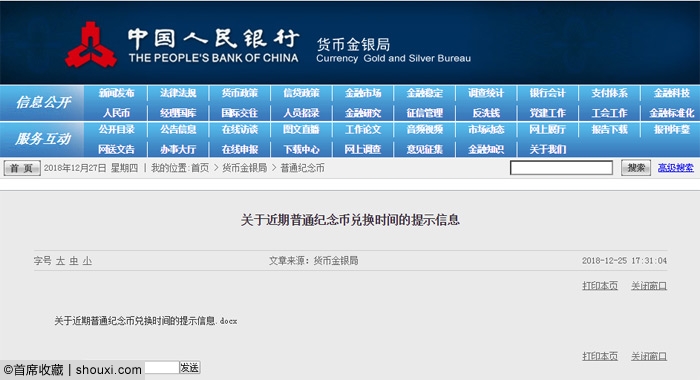Open 工作论文 under 服务互动
Image resolution: width=700 pixels, height=380 pixels.
point(363,129)
